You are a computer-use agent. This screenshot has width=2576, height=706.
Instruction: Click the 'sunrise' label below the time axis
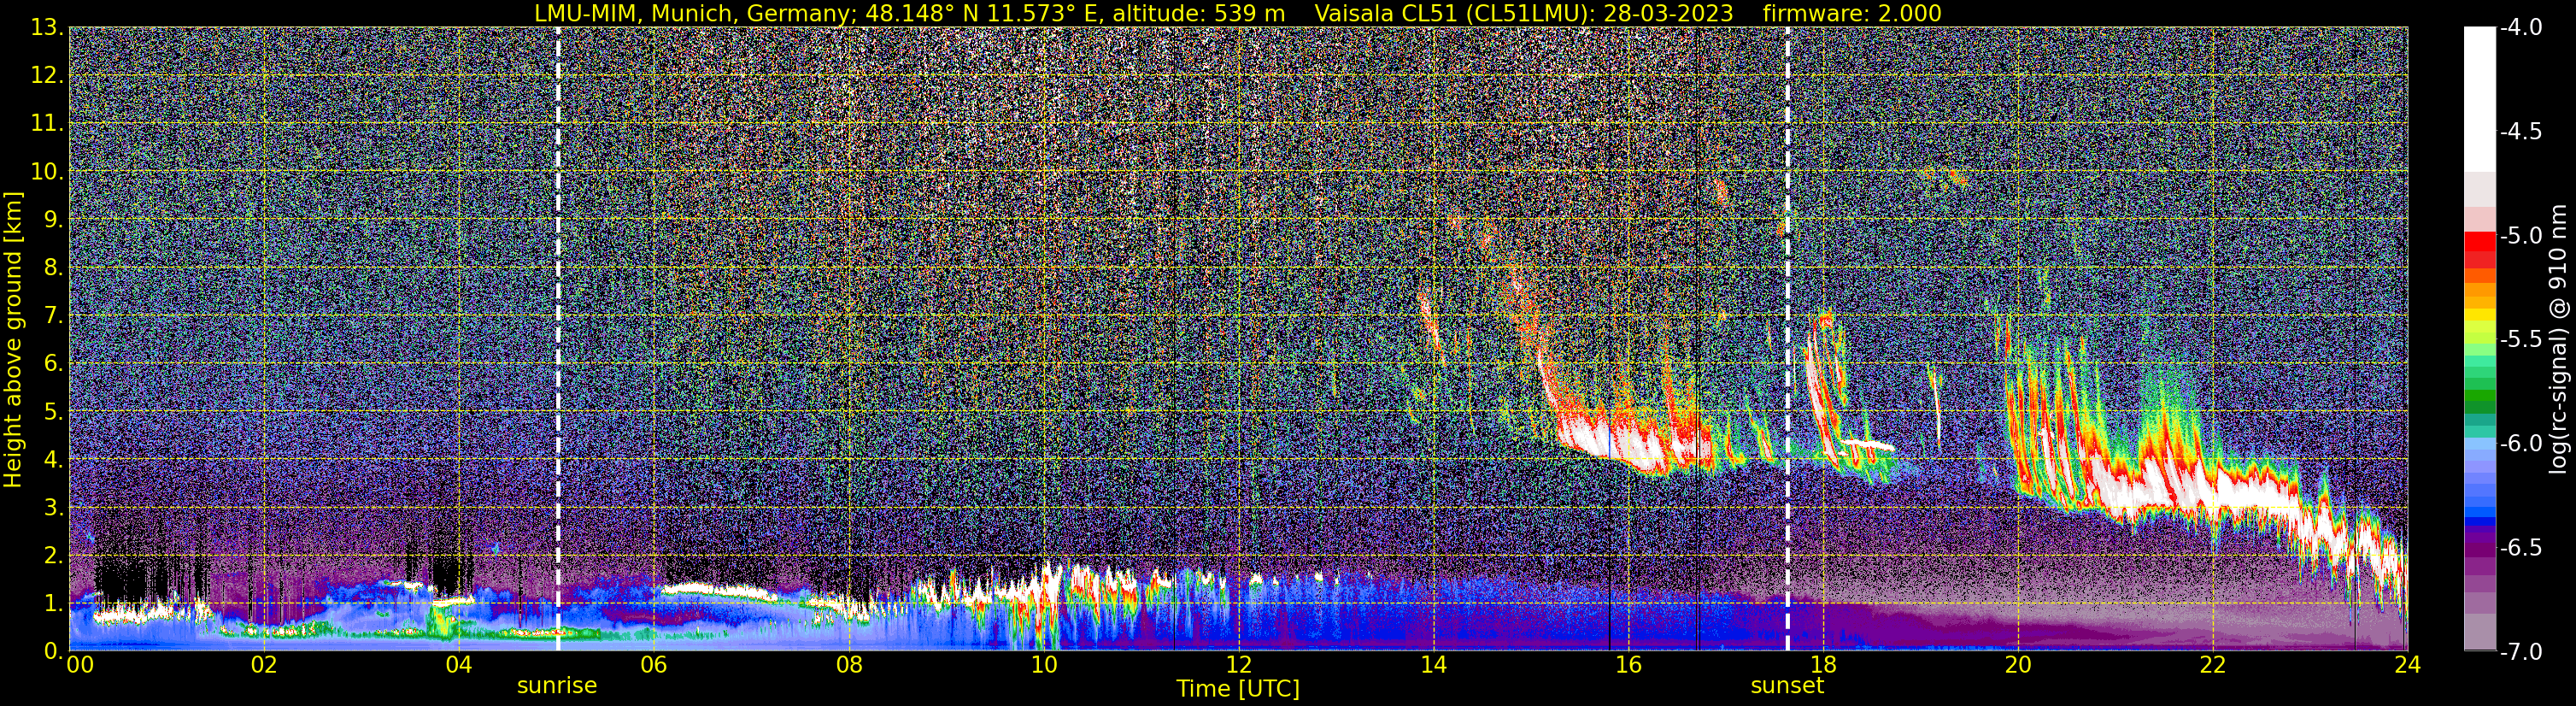coord(556,686)
